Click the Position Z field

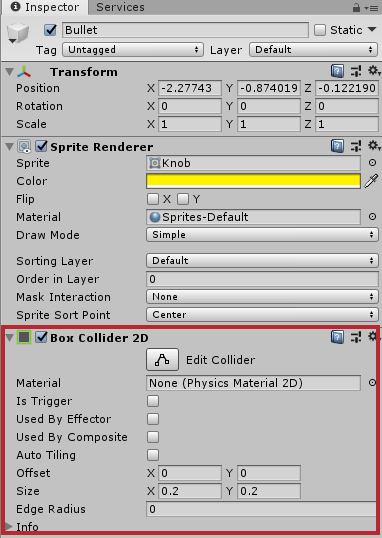347,88
